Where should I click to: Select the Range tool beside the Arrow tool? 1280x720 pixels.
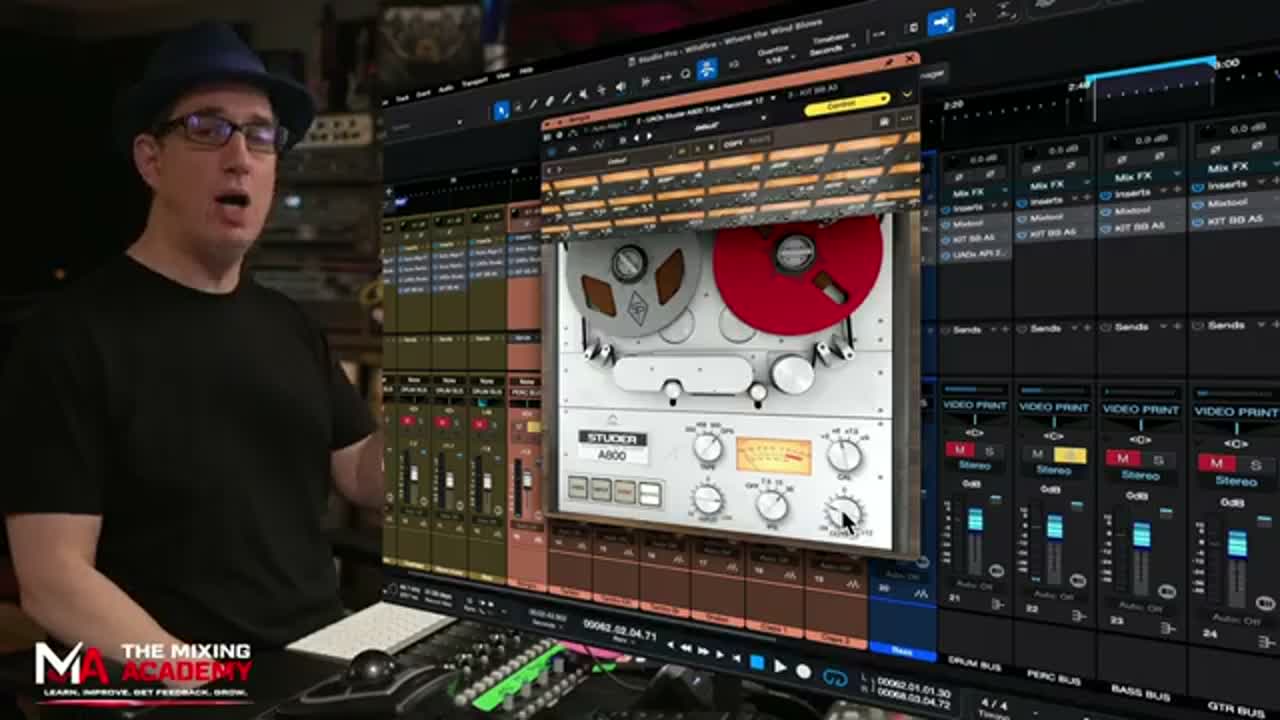tap(519, 106)
